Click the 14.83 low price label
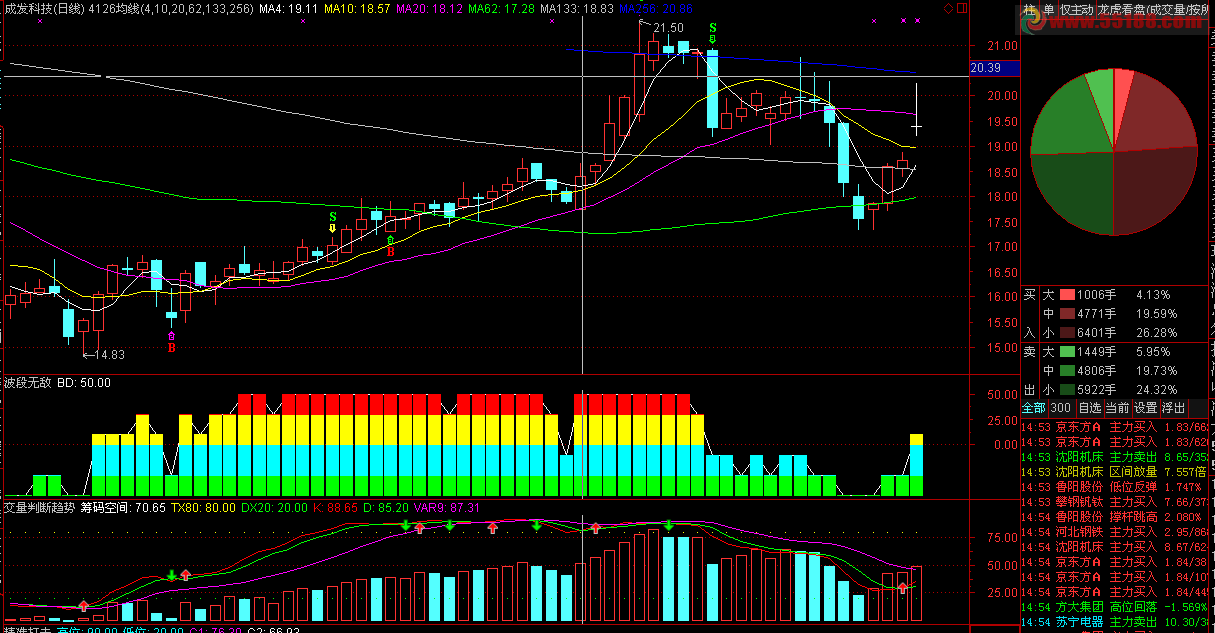Viewport: 1215px width, 633px height. point(110,355)
